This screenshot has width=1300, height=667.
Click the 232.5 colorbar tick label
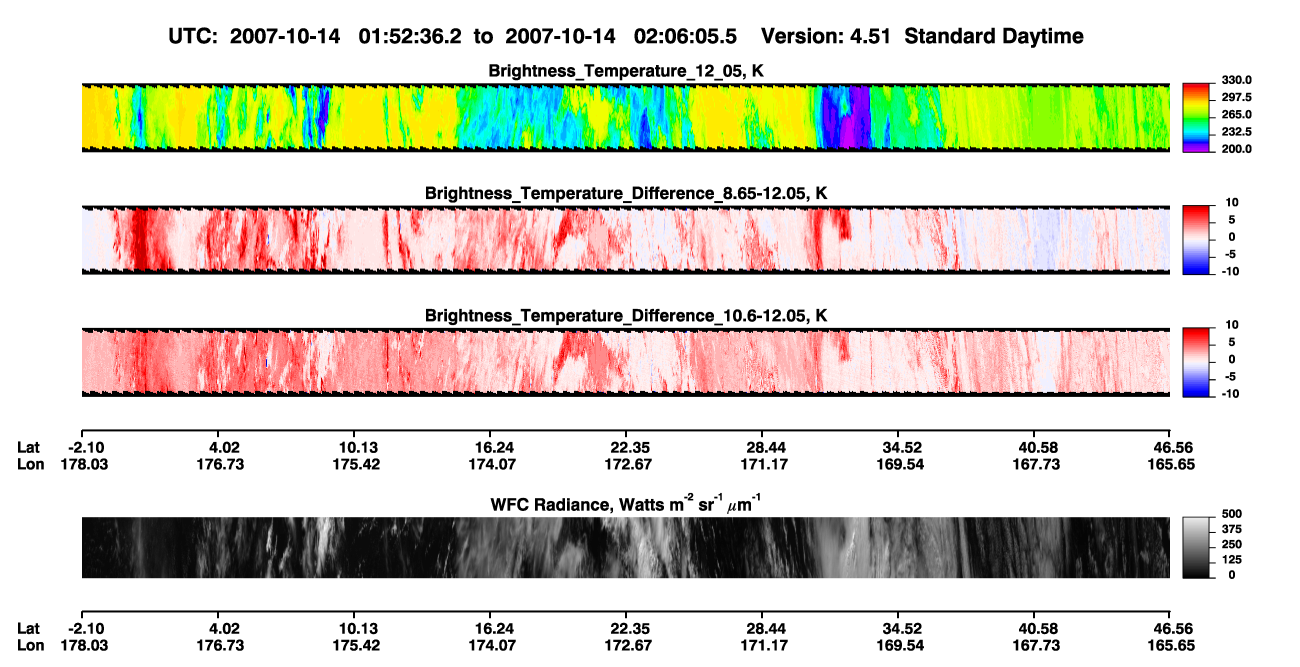(x=1237, y=132)
